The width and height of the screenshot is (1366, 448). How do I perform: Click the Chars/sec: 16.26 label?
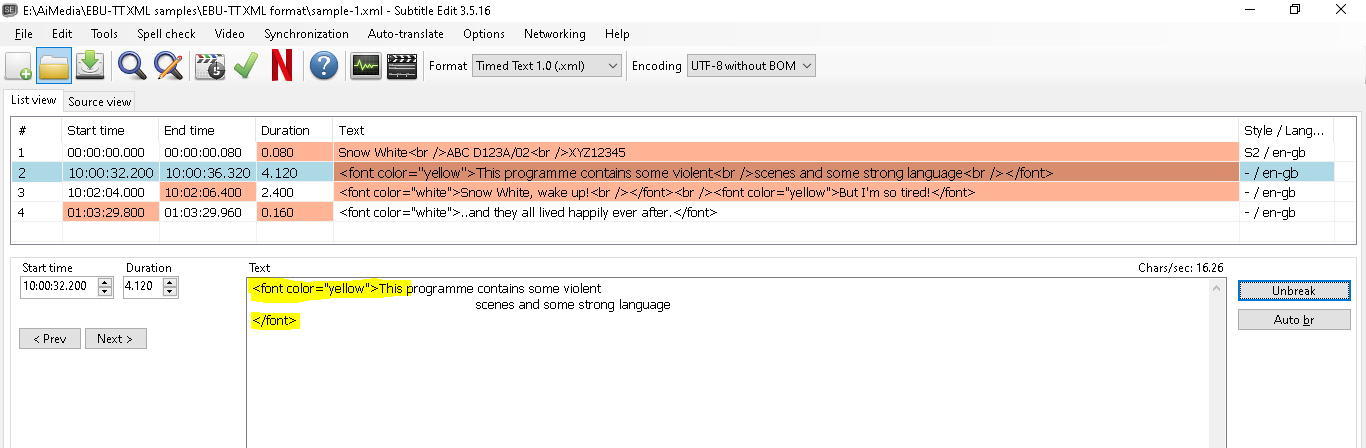click(1181, 268)
